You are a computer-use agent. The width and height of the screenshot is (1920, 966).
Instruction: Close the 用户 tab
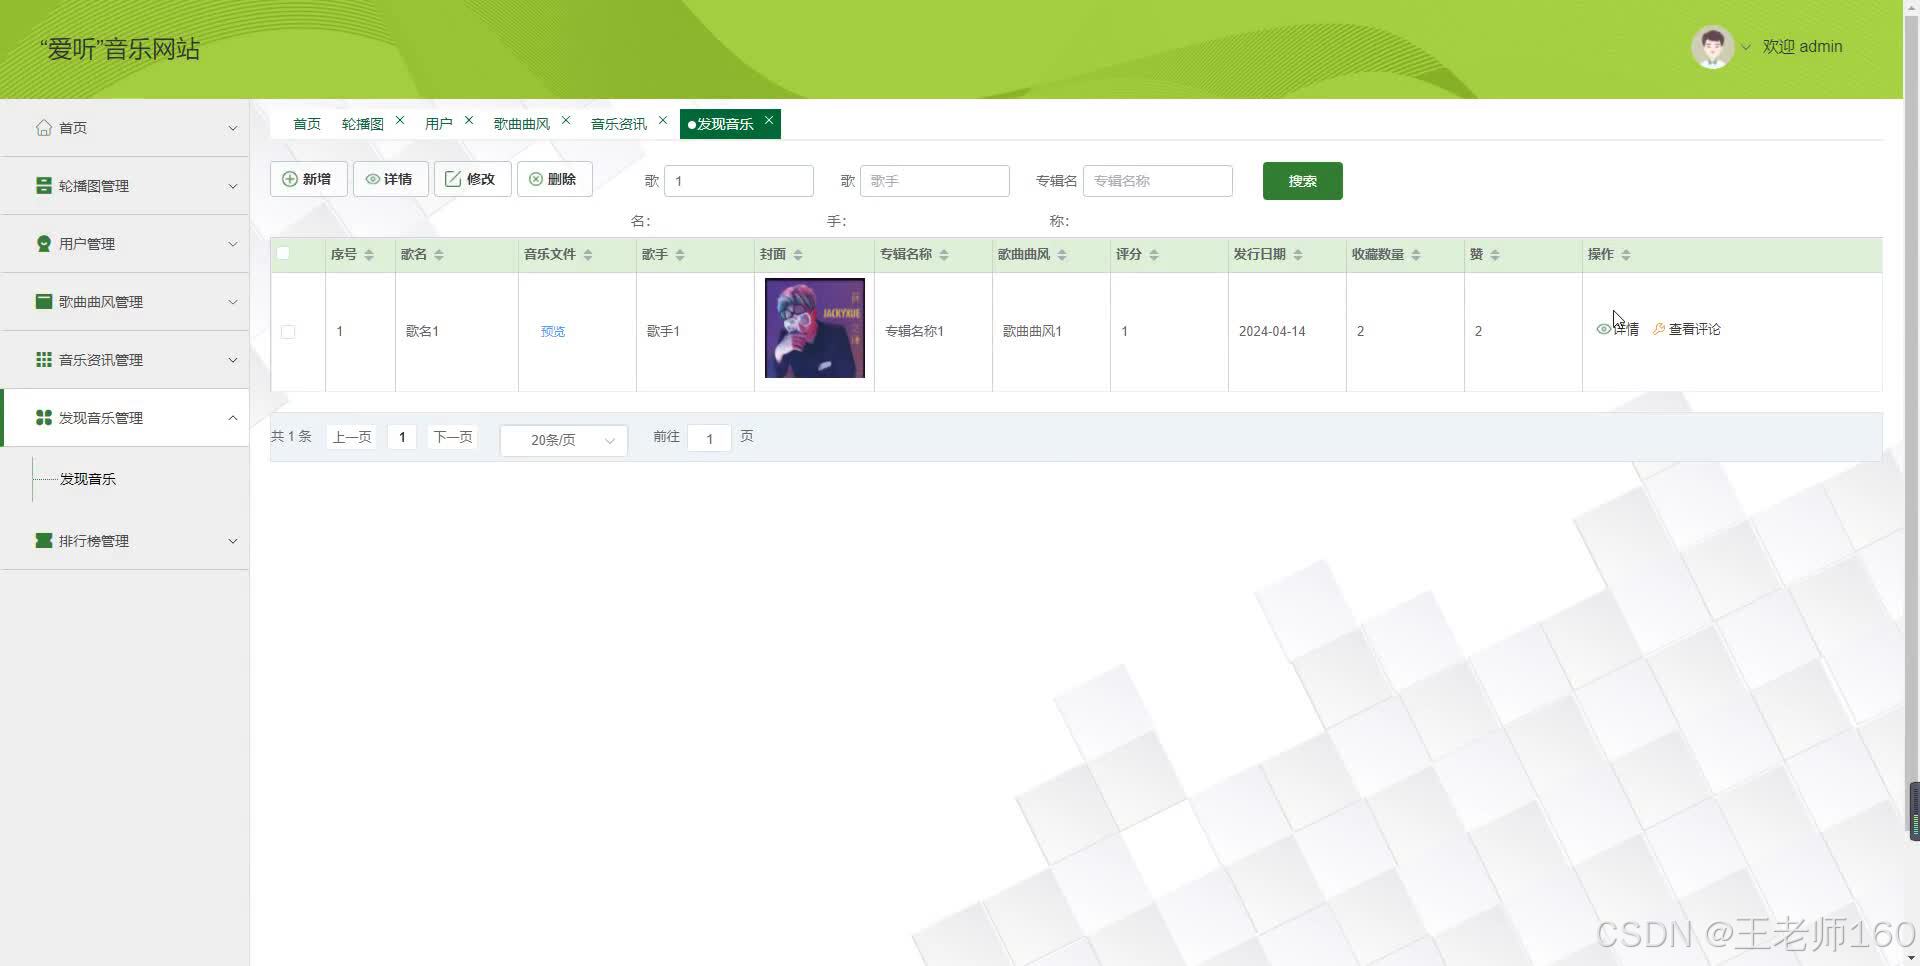pos(469,120)
